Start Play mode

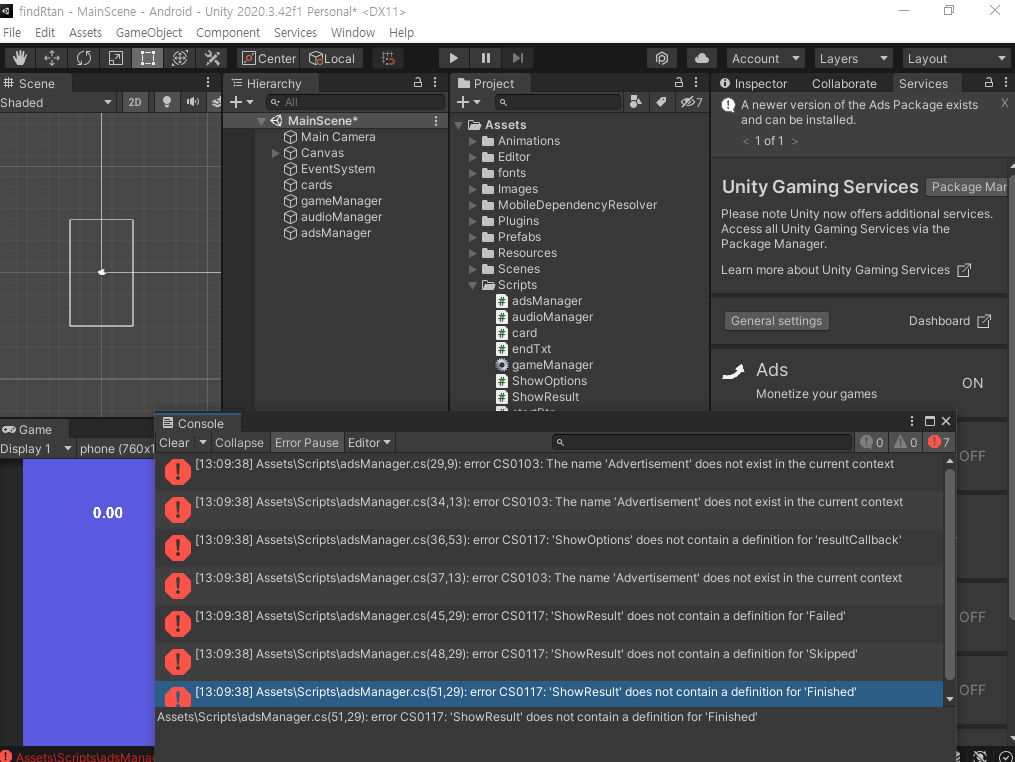(x=454, y=58)
